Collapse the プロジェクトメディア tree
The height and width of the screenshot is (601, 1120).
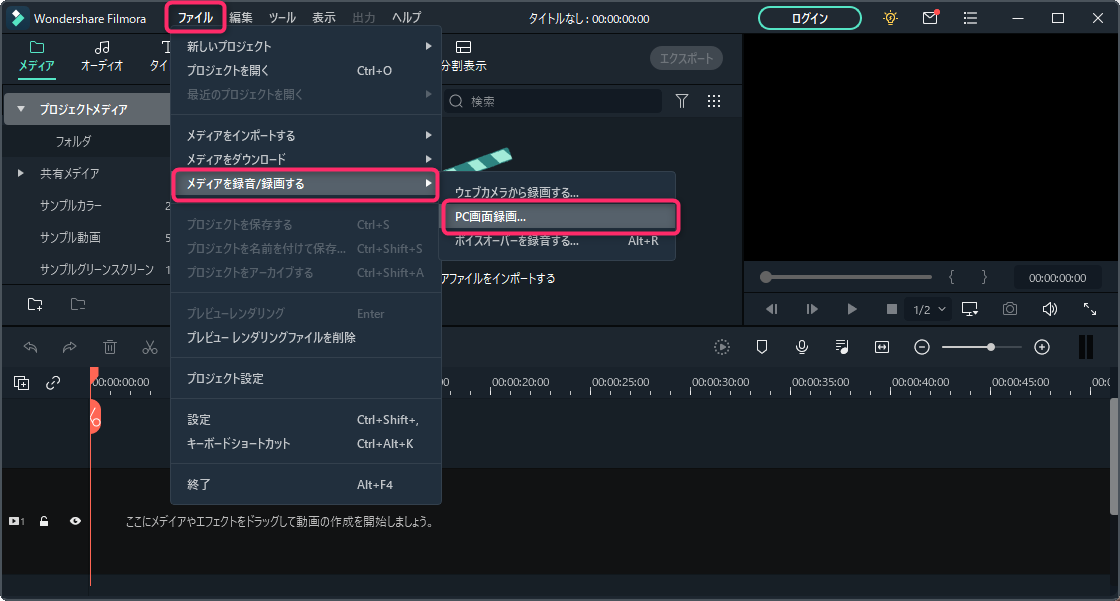21,109
